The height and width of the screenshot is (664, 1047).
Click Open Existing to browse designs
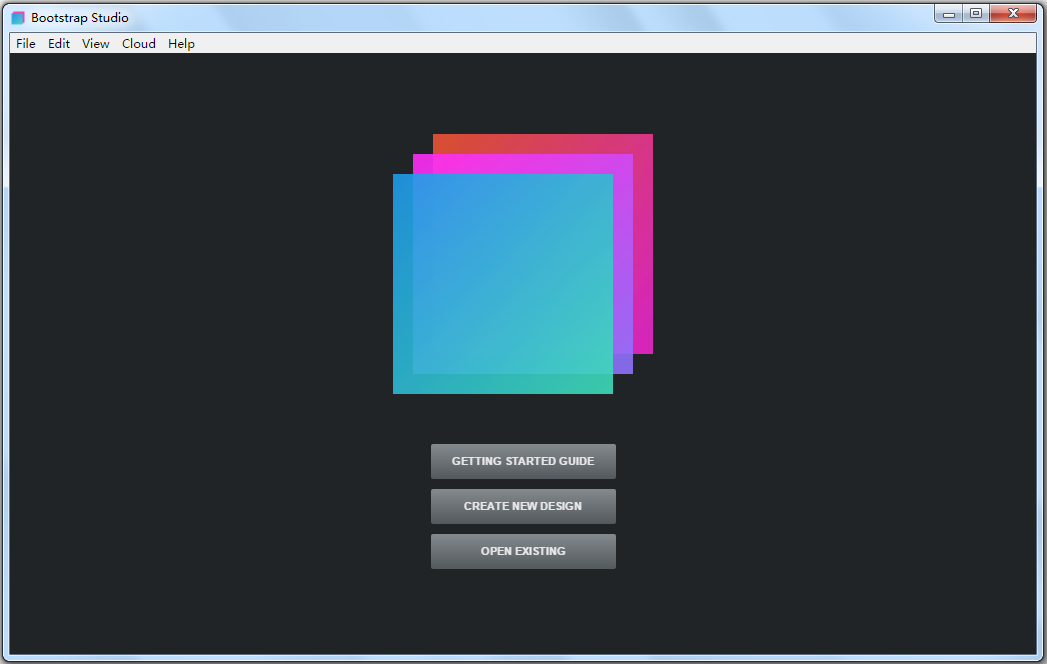point(523,551)
